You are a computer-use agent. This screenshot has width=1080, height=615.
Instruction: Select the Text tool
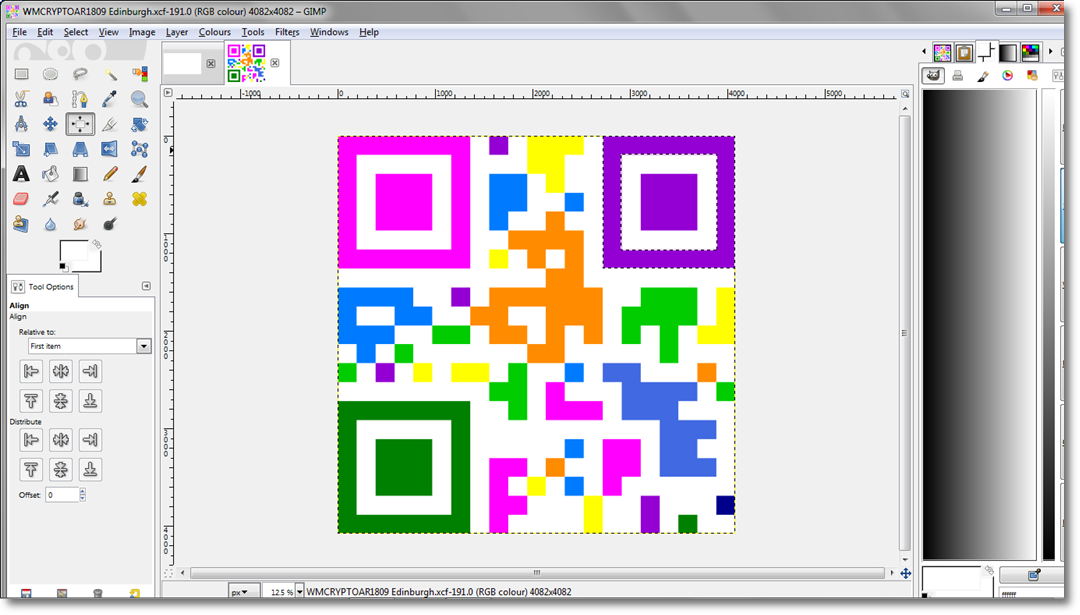[x=21, y=174]
